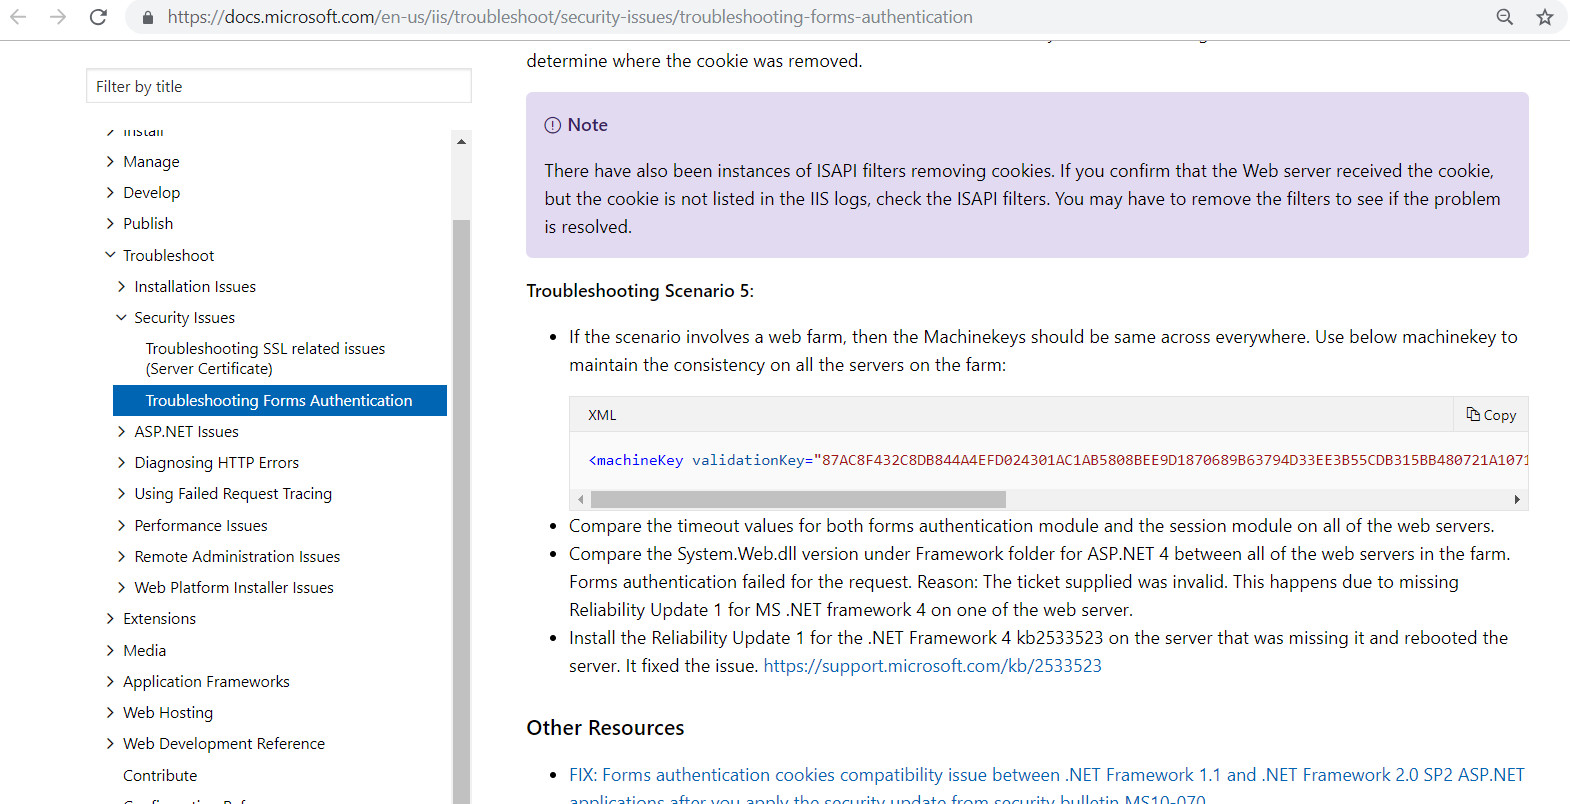Expand the ASP.NET Issues node
The width and height of the screenshot is (1570, 804).
(122, 432)
